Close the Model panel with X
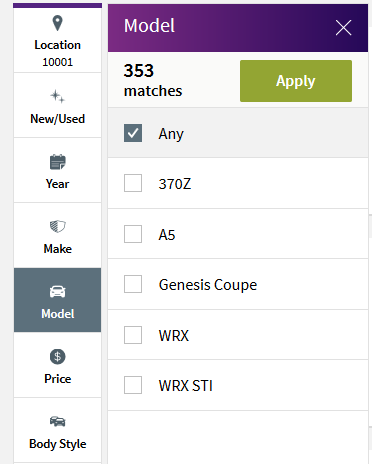372x464 pixels. pyautogui.click(x=343, y=27)
